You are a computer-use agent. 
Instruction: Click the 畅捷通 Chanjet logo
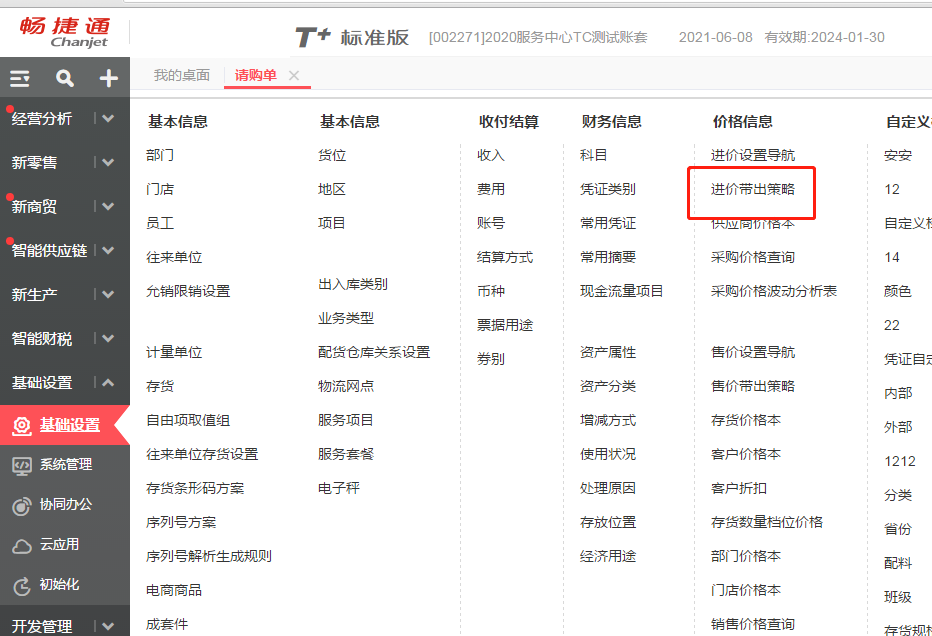[x=64, y=32]
